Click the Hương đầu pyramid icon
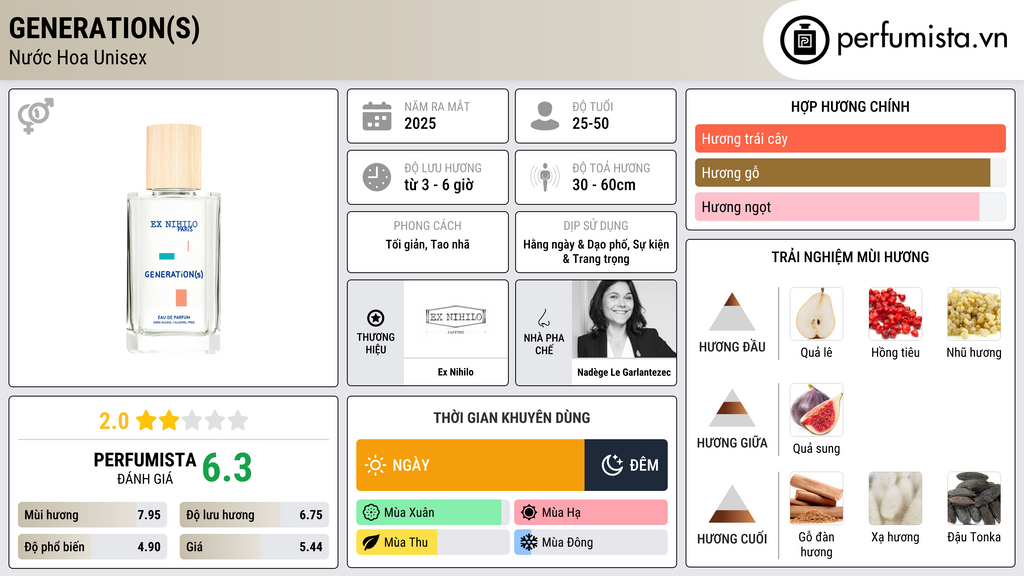Image resolution: width=1024 pixels, height=576 pixels. coord(732,312)
